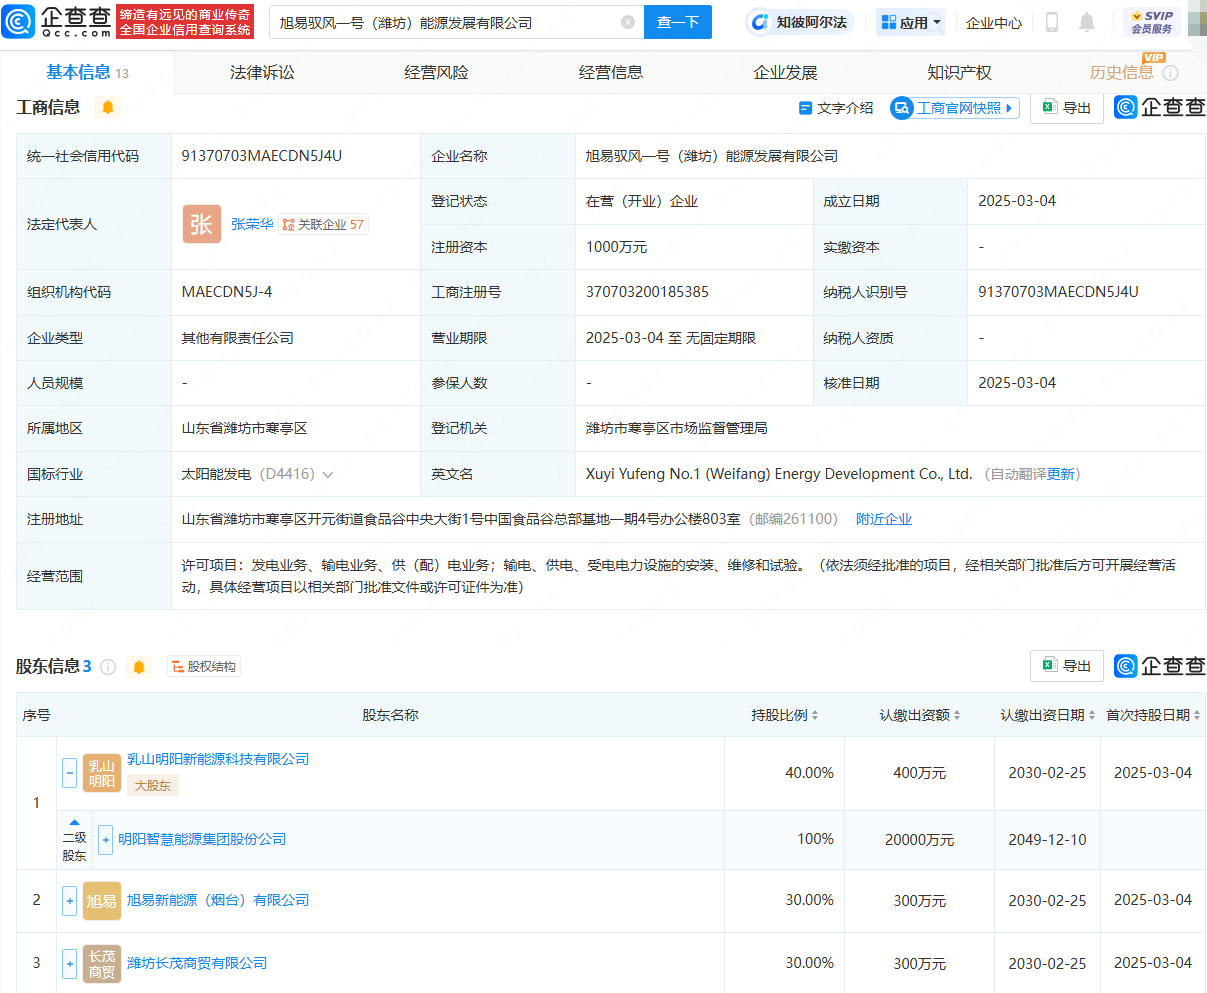Viewport: 1207px width, 993px height.
Task: Export 股东信息 with the 导出 button
Action: [1067, 666]
